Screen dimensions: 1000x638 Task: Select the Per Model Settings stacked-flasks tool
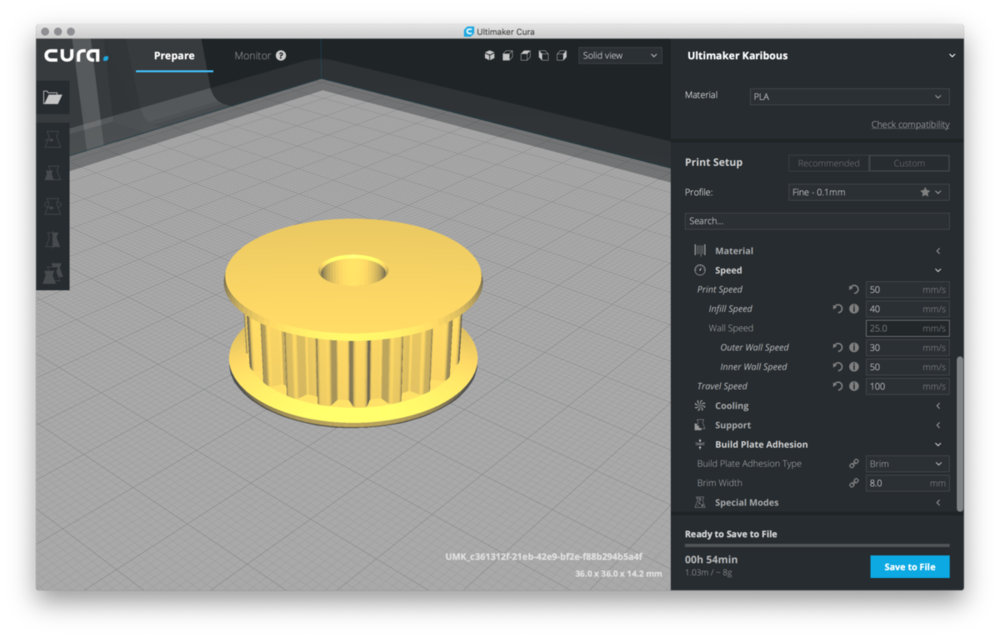(52, 273)
